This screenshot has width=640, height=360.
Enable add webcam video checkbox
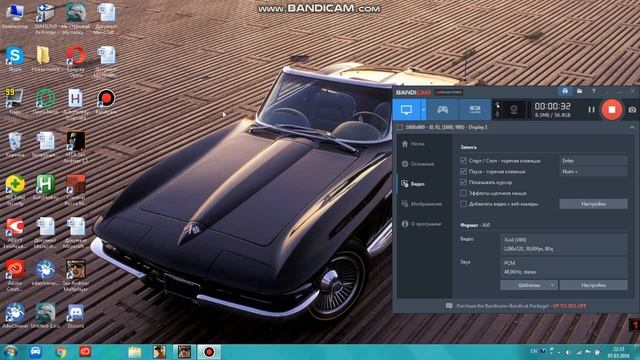point(463,204)
